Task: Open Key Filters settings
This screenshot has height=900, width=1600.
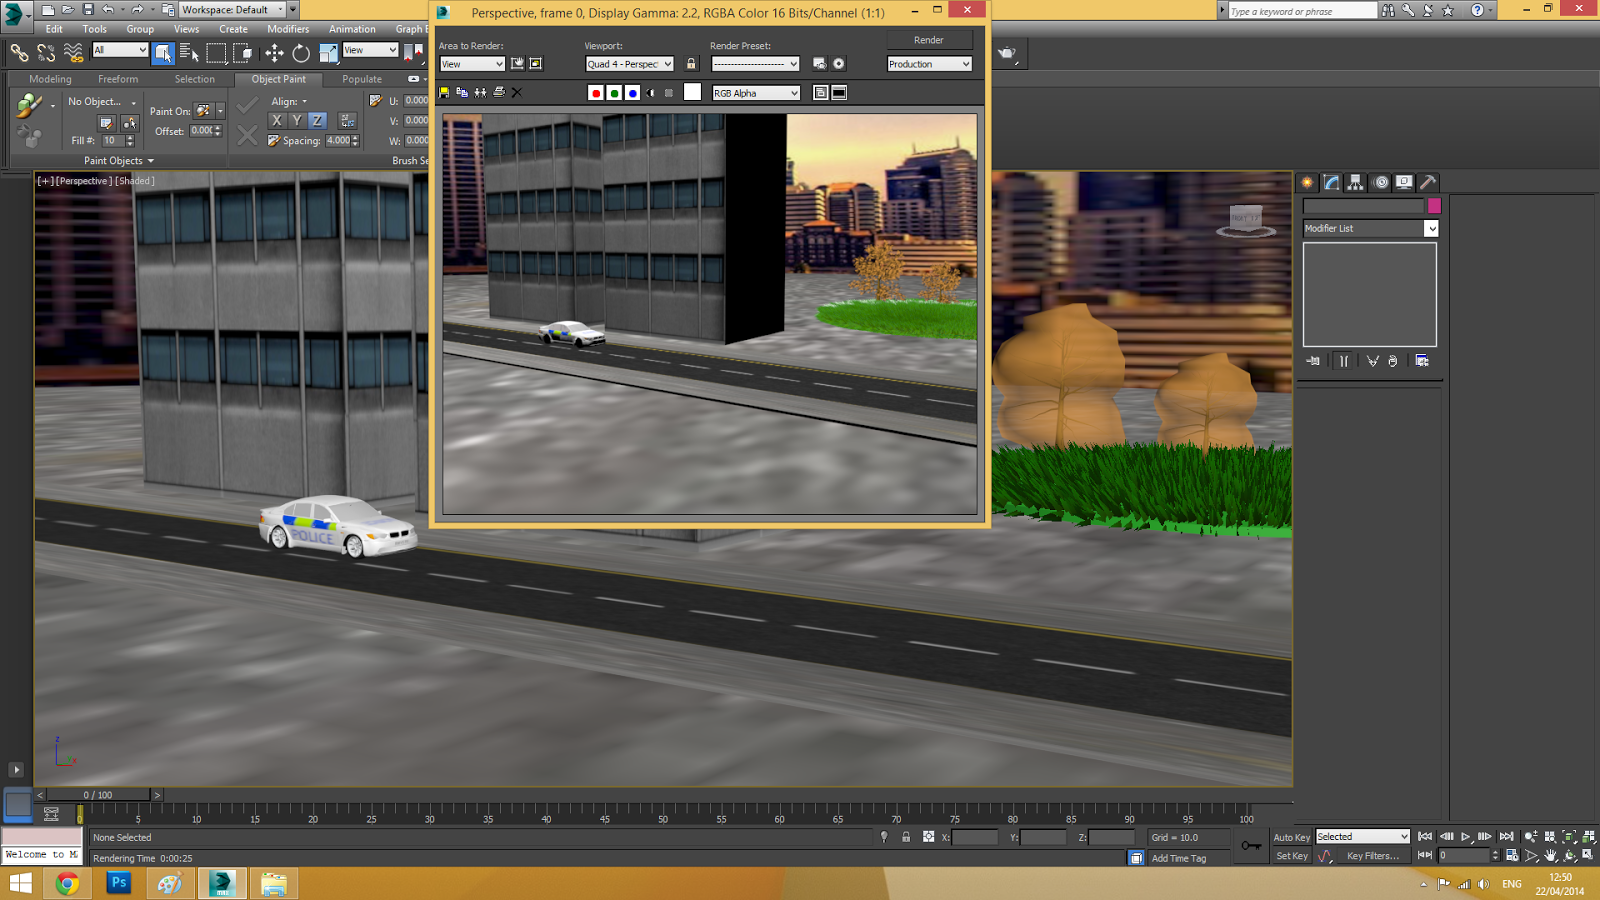Action: pos(1373,856)
